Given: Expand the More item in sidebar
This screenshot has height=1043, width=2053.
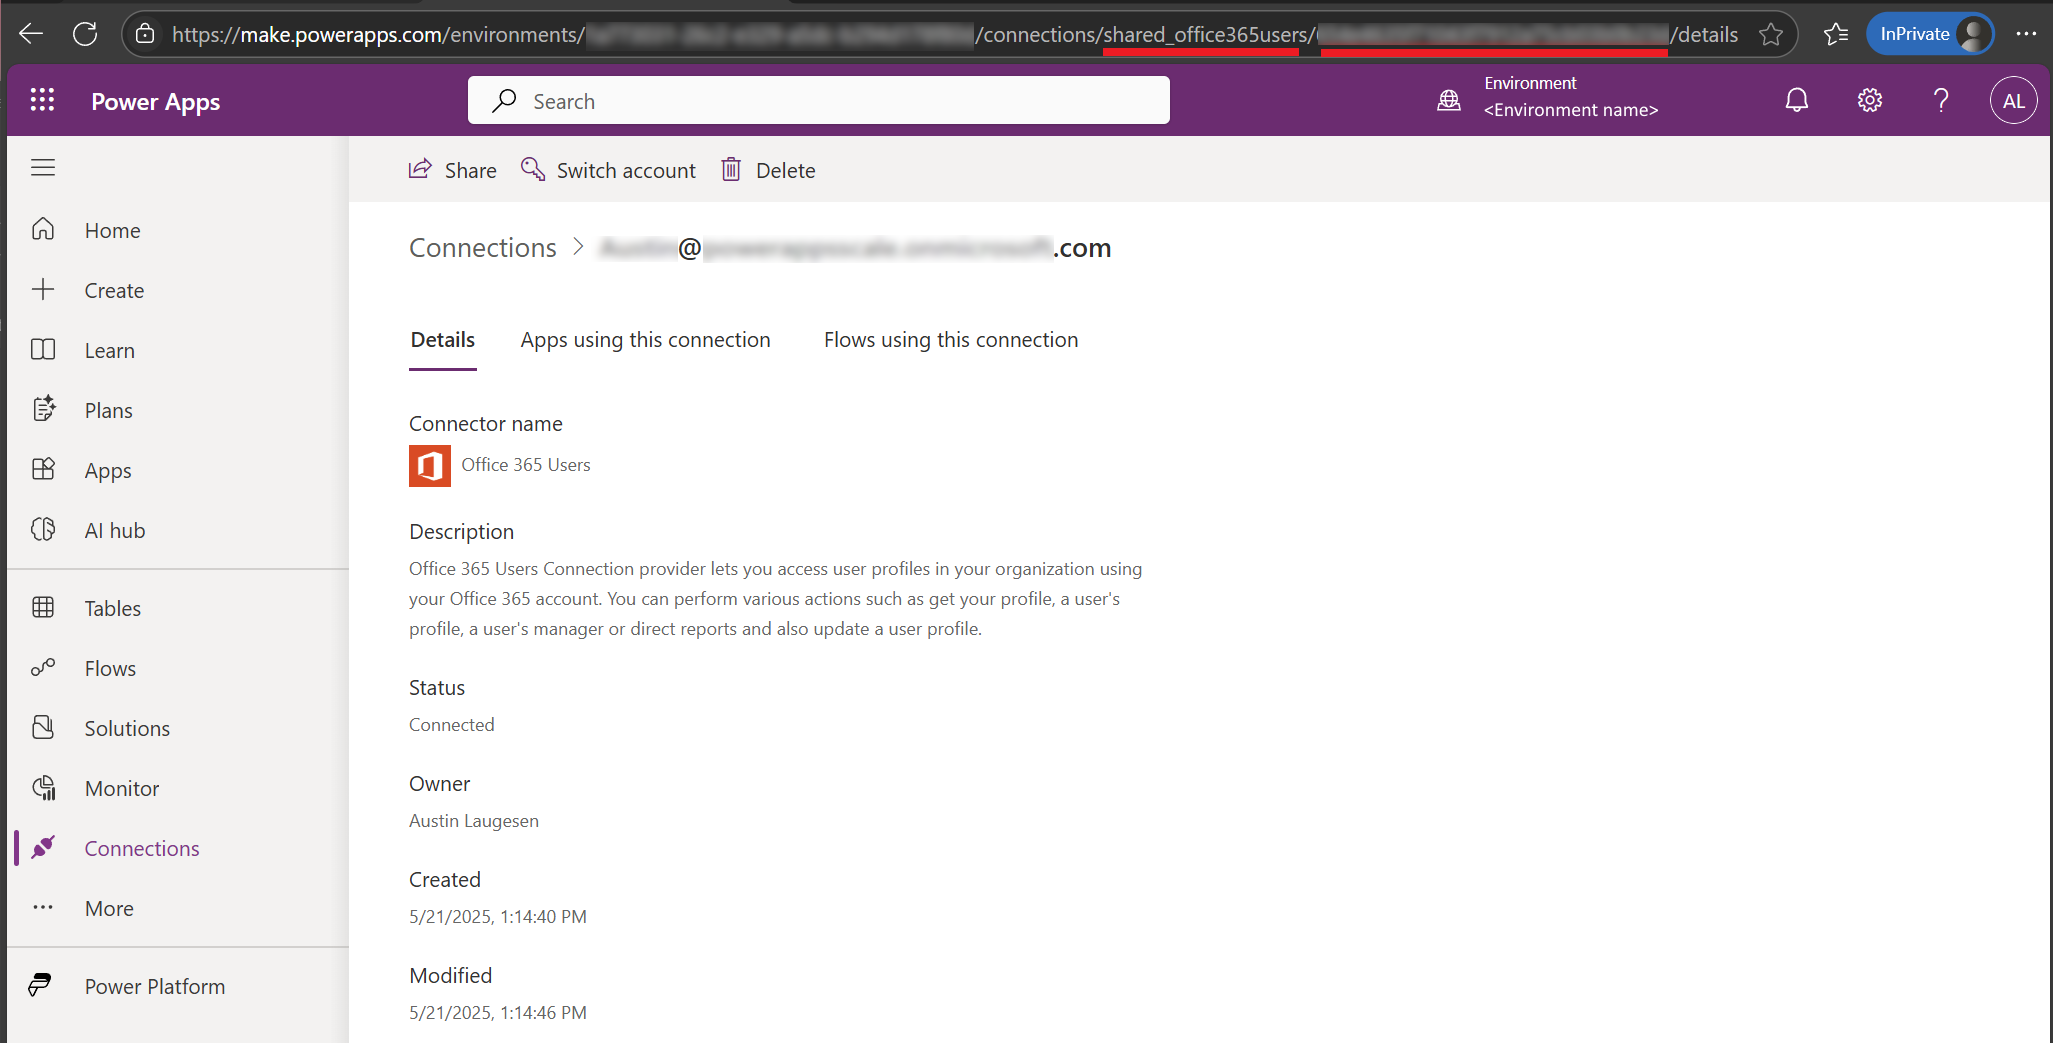Looking at the screenshot, I should [x=108, y=908].
